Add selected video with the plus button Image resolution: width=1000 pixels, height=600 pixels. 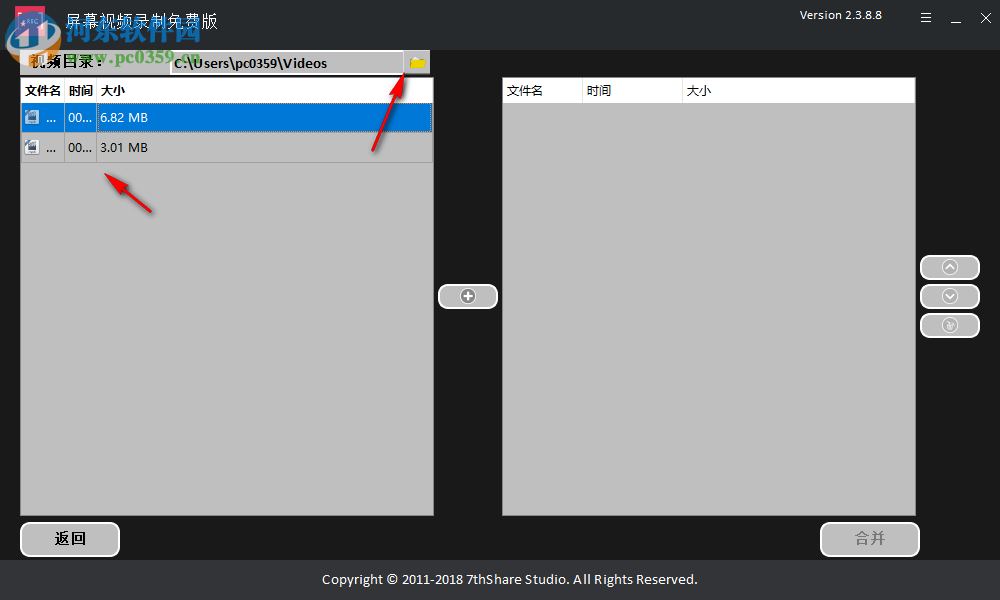tap(468, 296)
